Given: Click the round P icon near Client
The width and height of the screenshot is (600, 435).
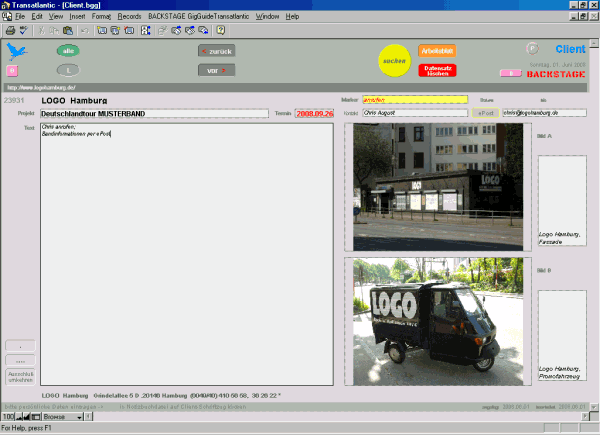Looking at the screenshot, I should click(x=532, y=49).
